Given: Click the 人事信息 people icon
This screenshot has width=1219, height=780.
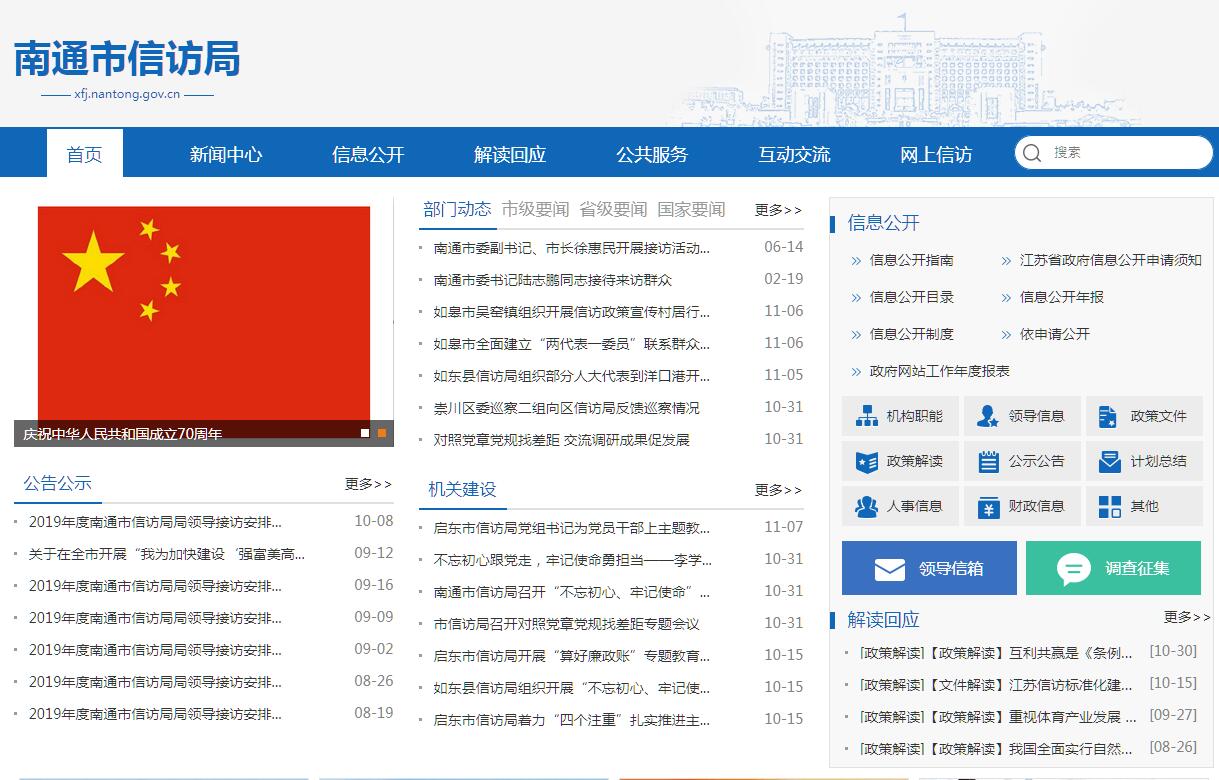Looking at the screenshot, I should click(x=866, y=507).
